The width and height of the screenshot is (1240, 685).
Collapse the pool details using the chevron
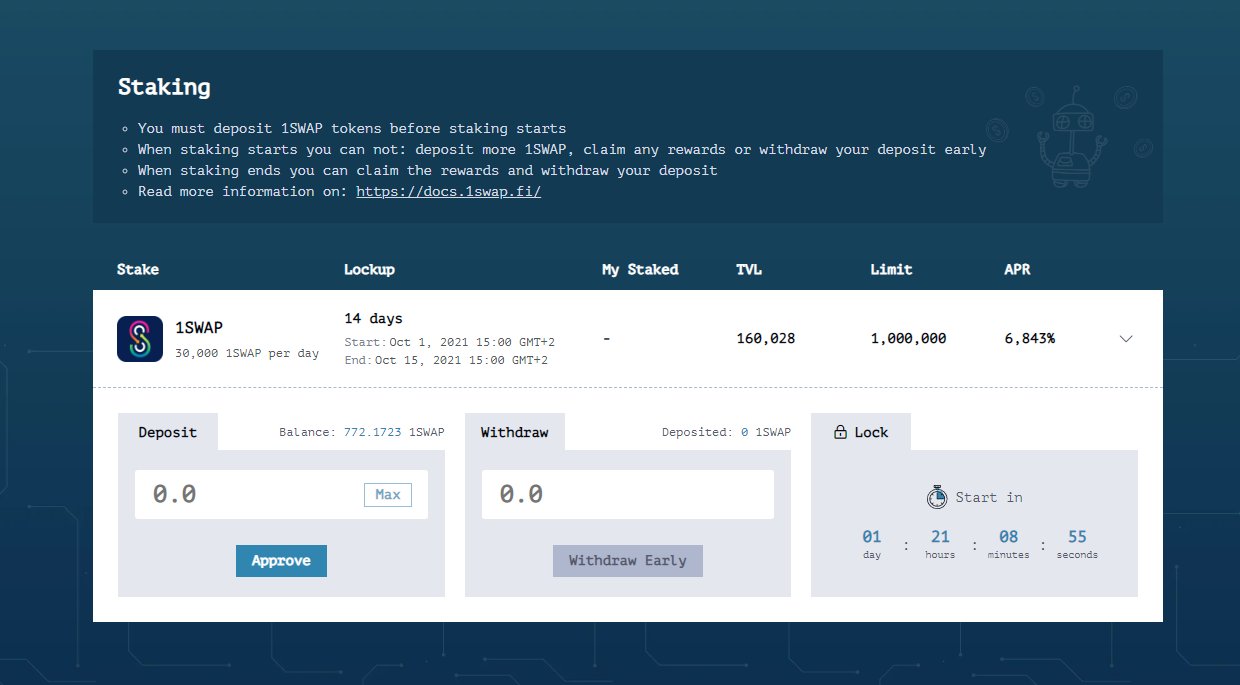tap(1126, 339)
